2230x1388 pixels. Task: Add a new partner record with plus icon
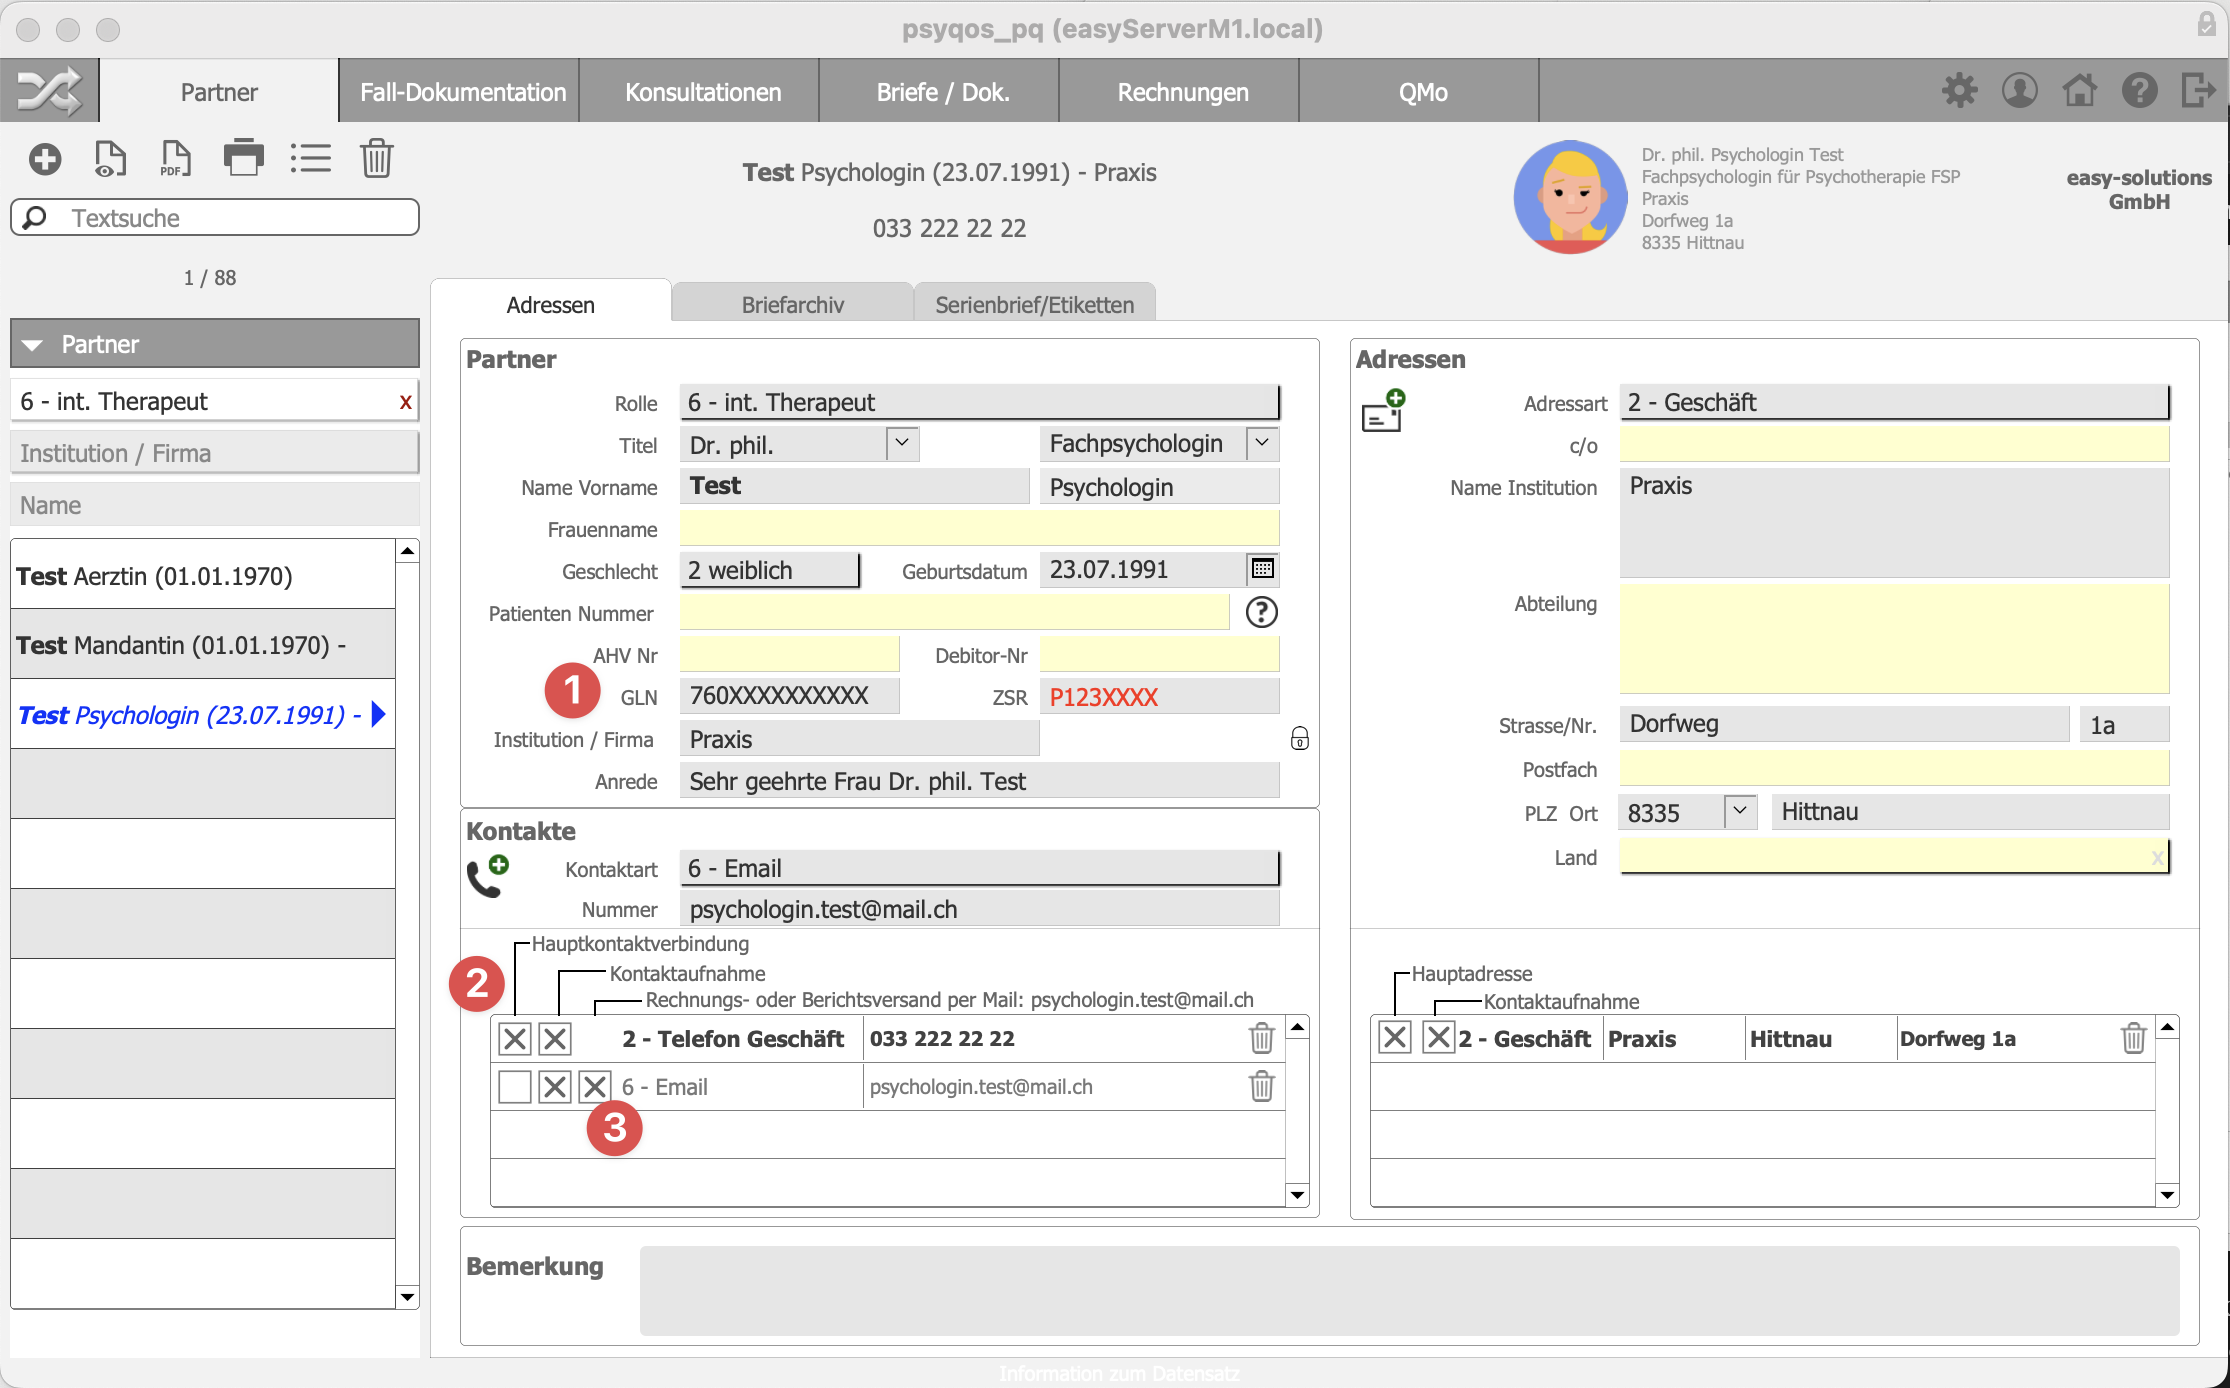(x=45, y=158)
